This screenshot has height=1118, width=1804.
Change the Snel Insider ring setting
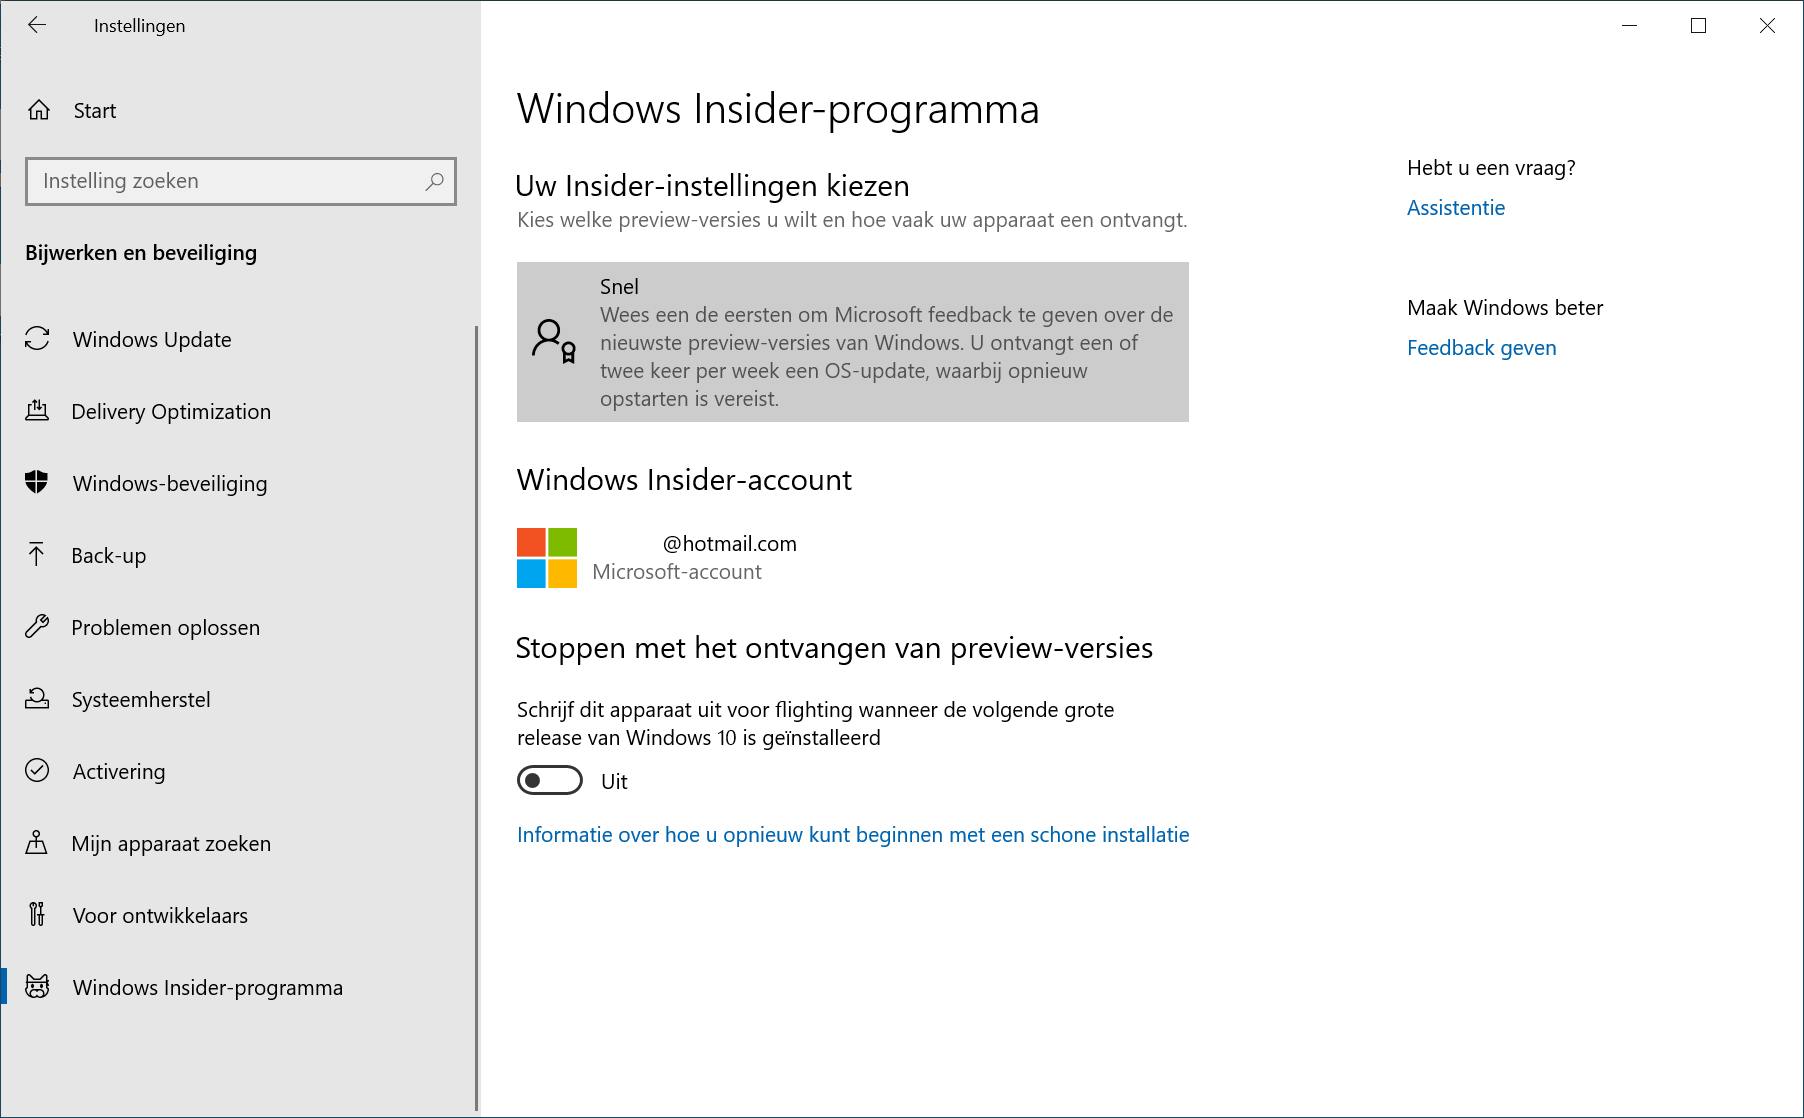pos(853,342)
